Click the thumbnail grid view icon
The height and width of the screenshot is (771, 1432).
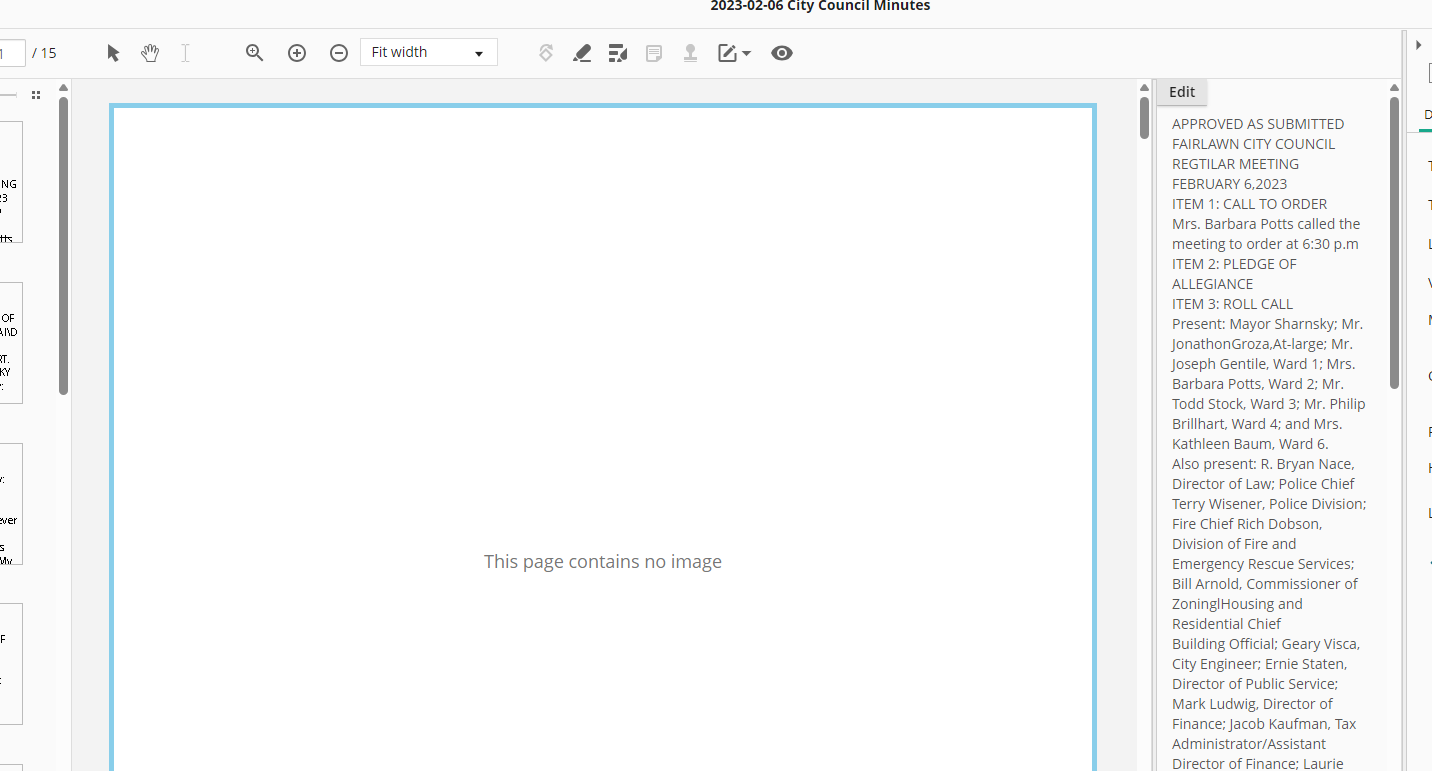click(x=36, y=95)
